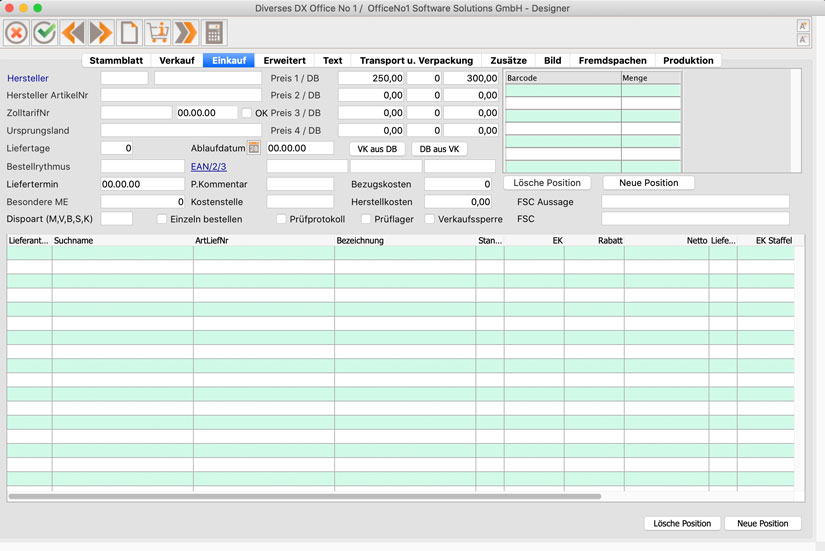Enable the Prüfprotokoll checkbox

click(281, 219)
